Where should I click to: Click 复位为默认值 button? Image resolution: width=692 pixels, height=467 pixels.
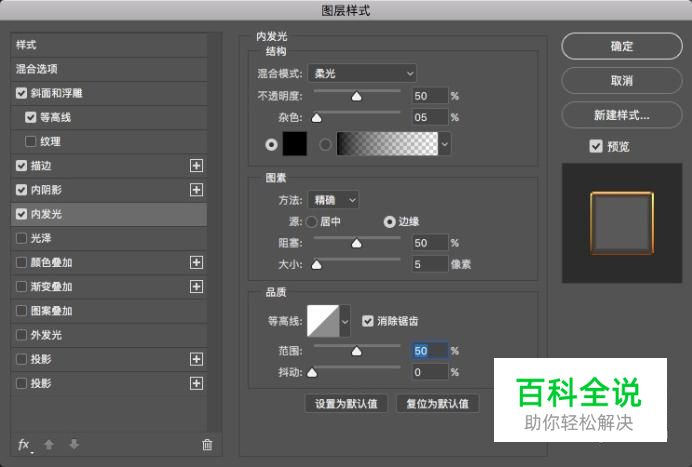437,403
